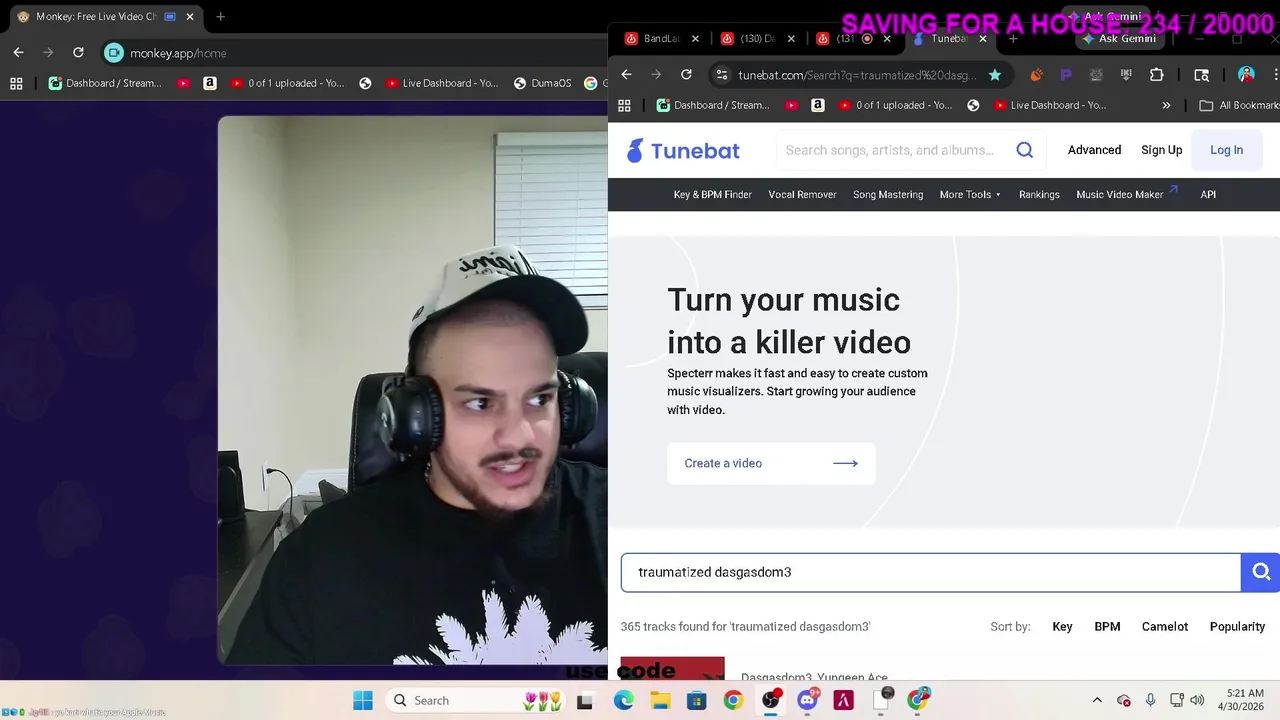Screen dimensions: 1280x720
Task: Open the Amazon bookmark in Tunebat window
Action: [817, 105]
